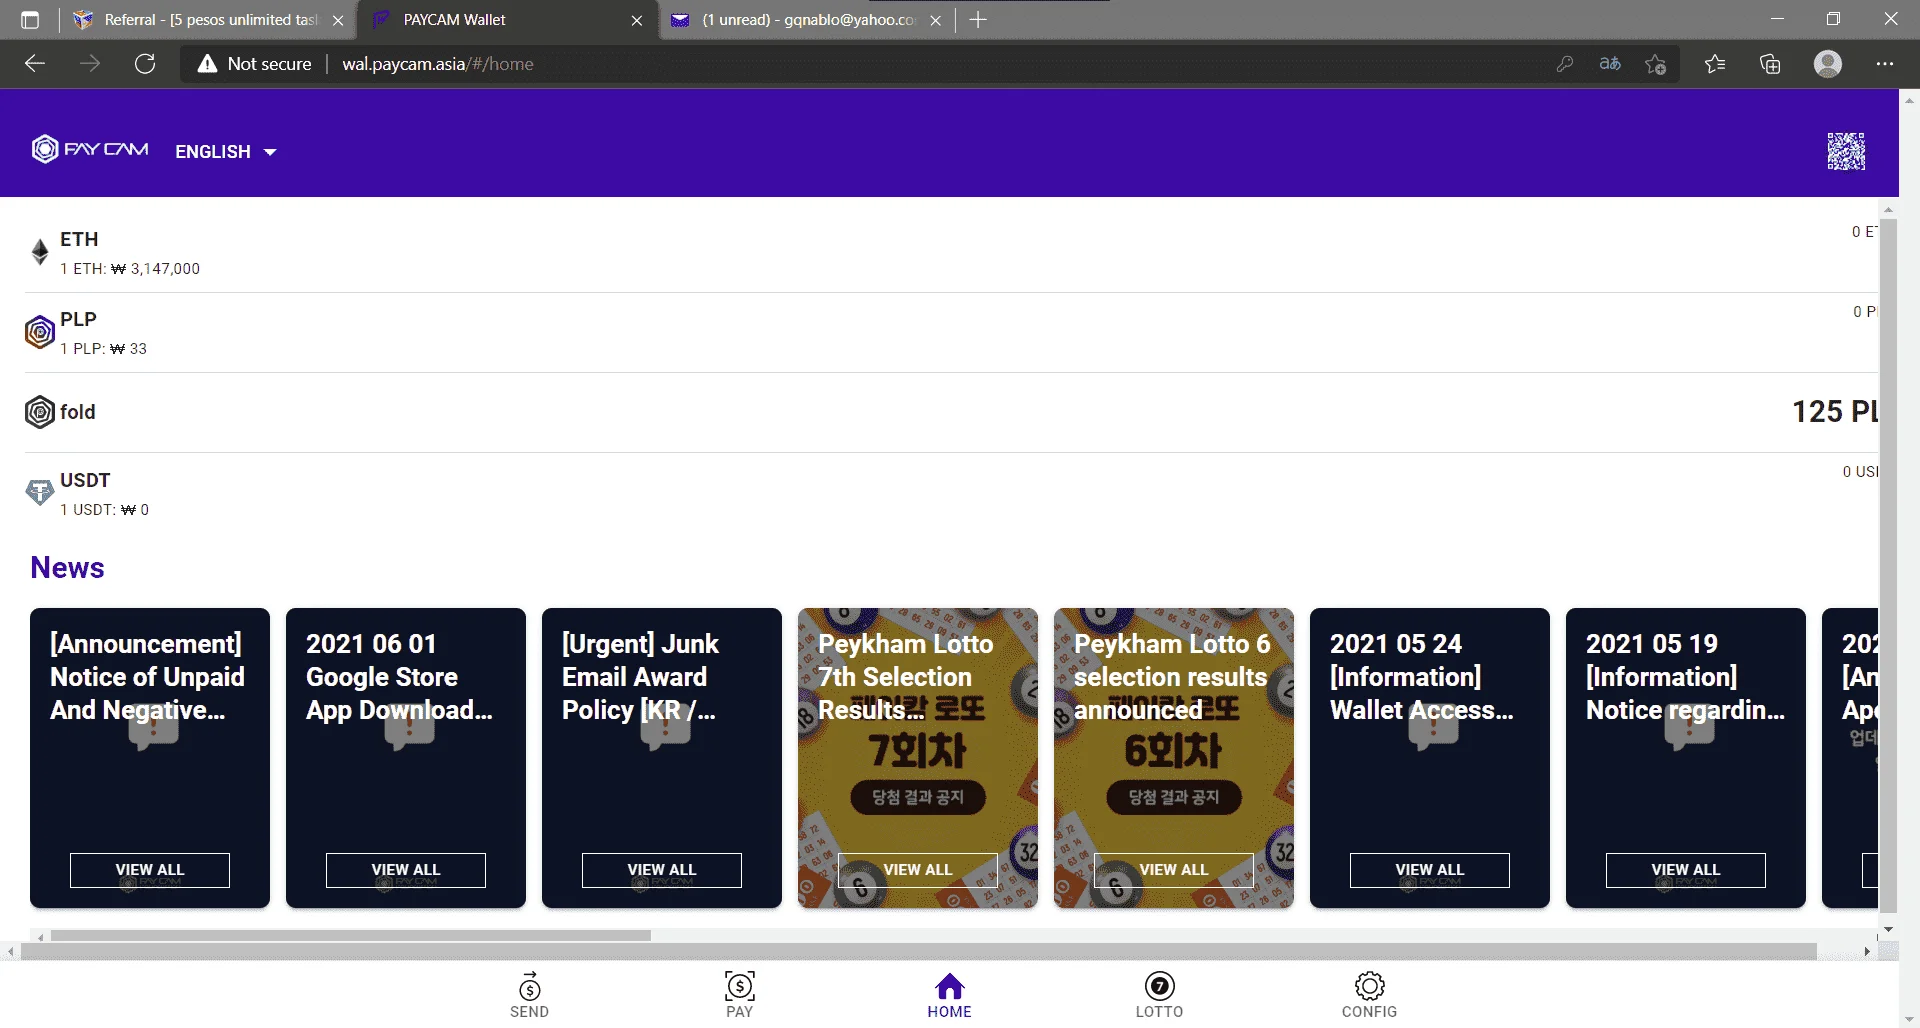Click the fold token icon
Screen dimensions: 1920x1028
[40, 412]
